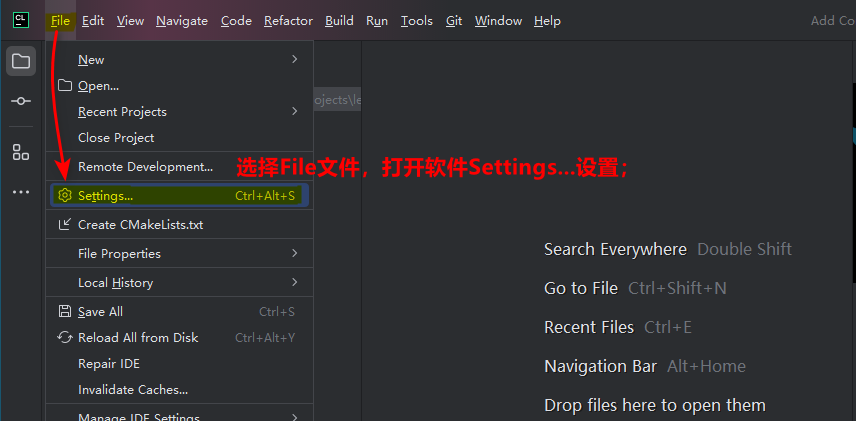Choose Remote Development menu entry
Screen dimensions: 856x421
pos(145,167)
